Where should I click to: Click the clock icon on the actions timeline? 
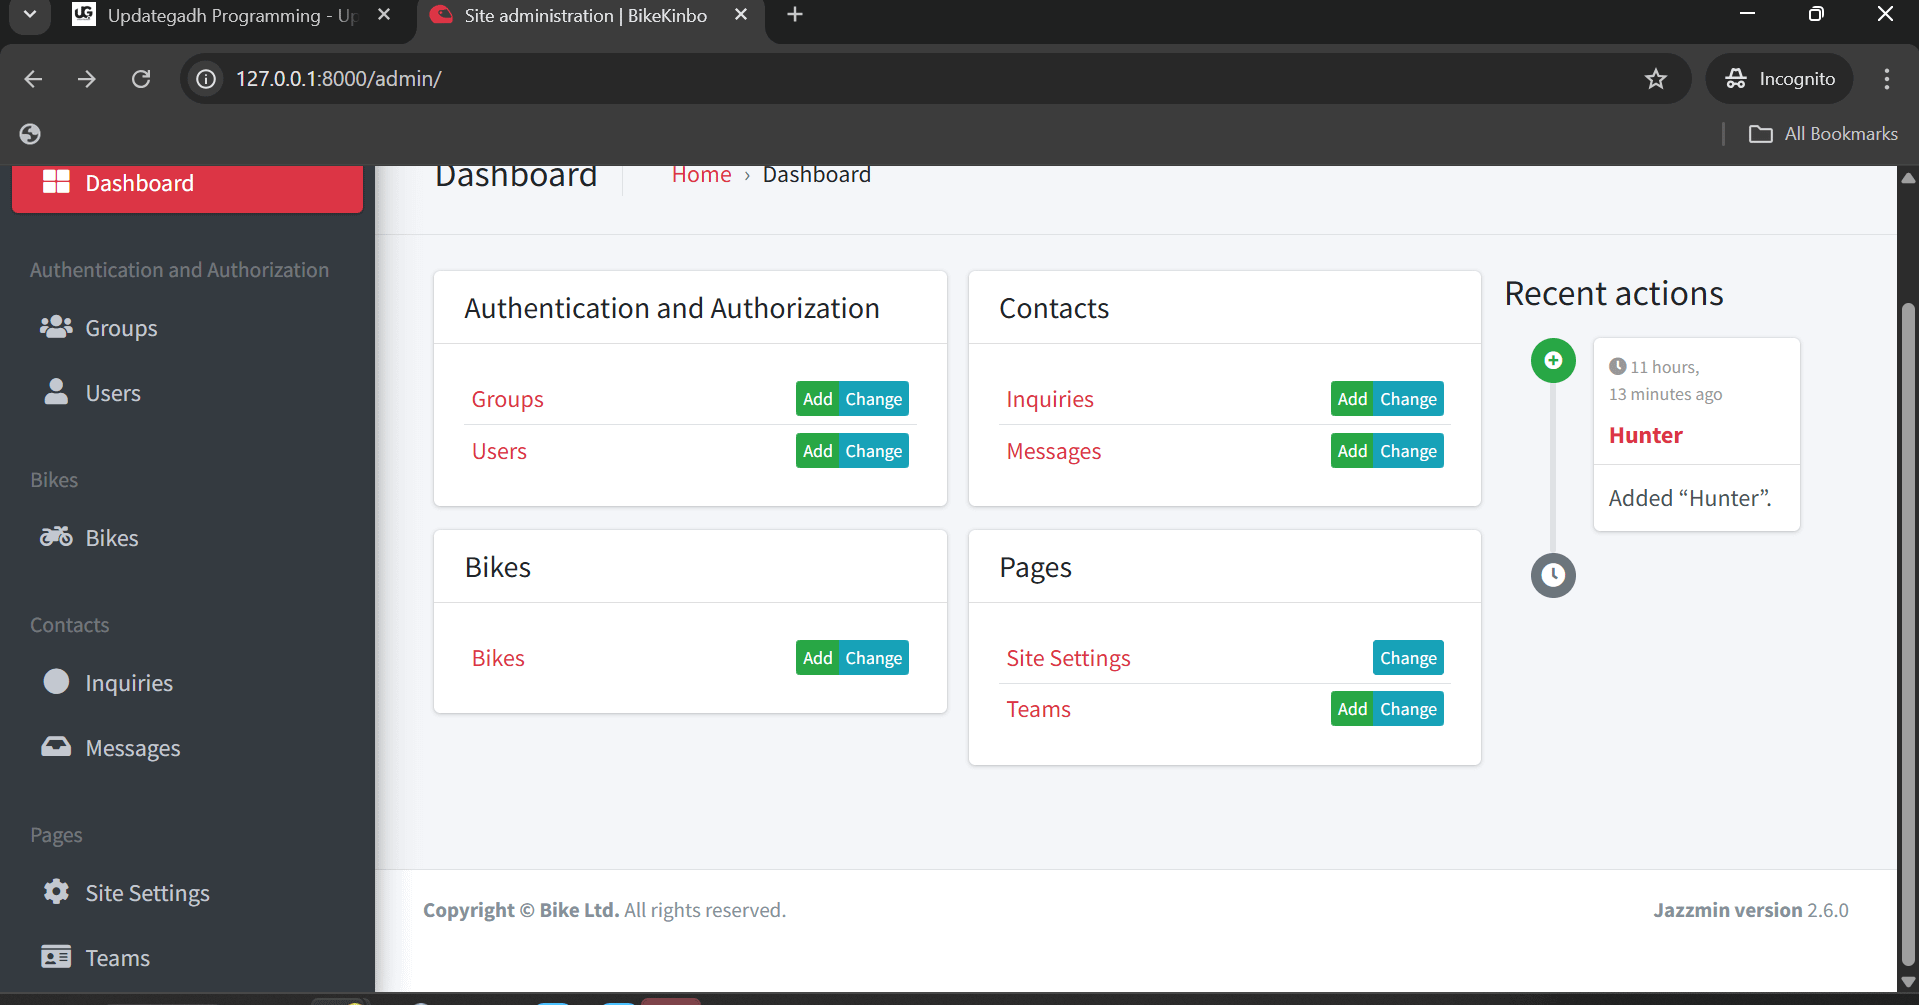click(x=1553, y=575)
